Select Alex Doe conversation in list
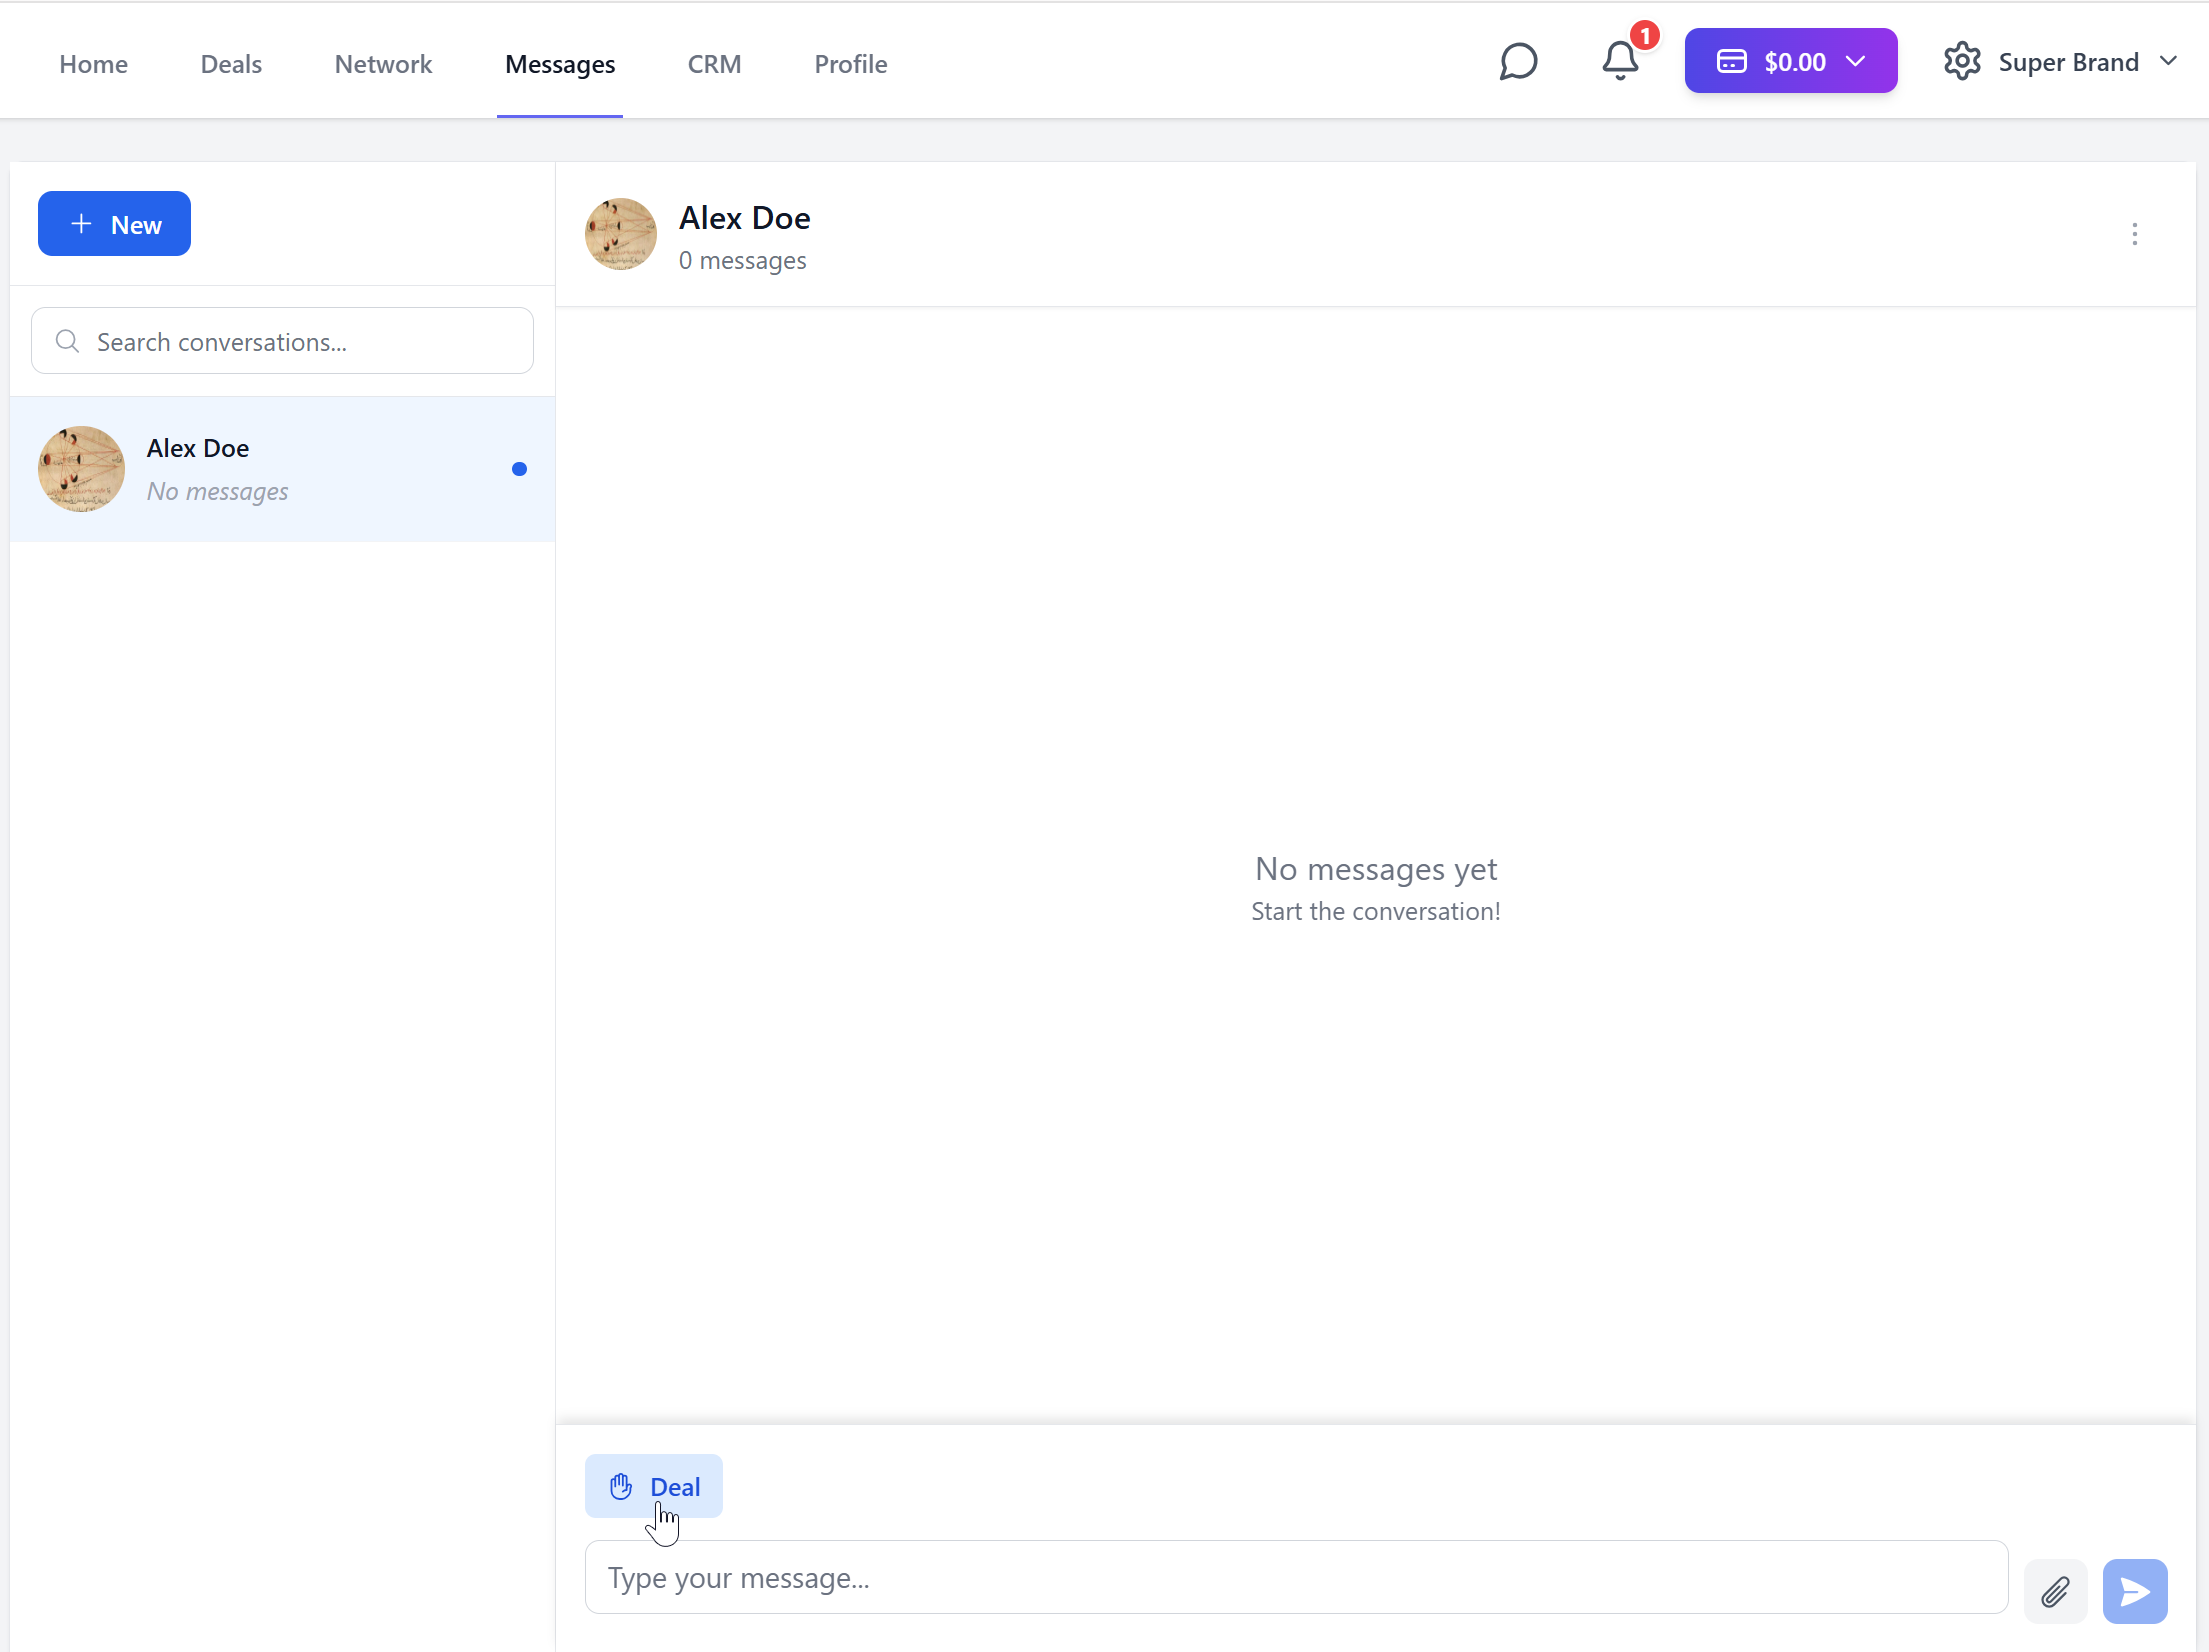Screen dimensions: 2209x1652 pos(282,469)
